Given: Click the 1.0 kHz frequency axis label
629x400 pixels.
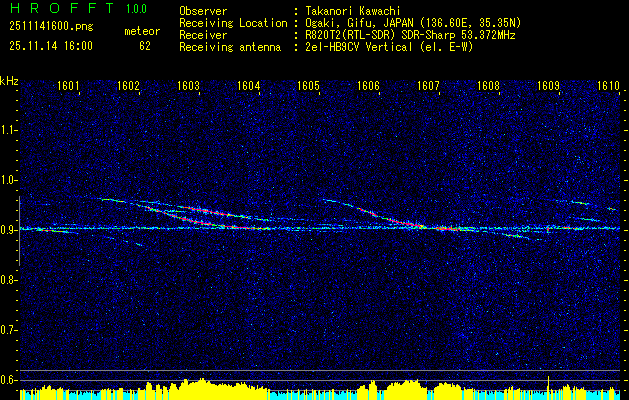Looking at the screenshot, I should click(9, 180).
